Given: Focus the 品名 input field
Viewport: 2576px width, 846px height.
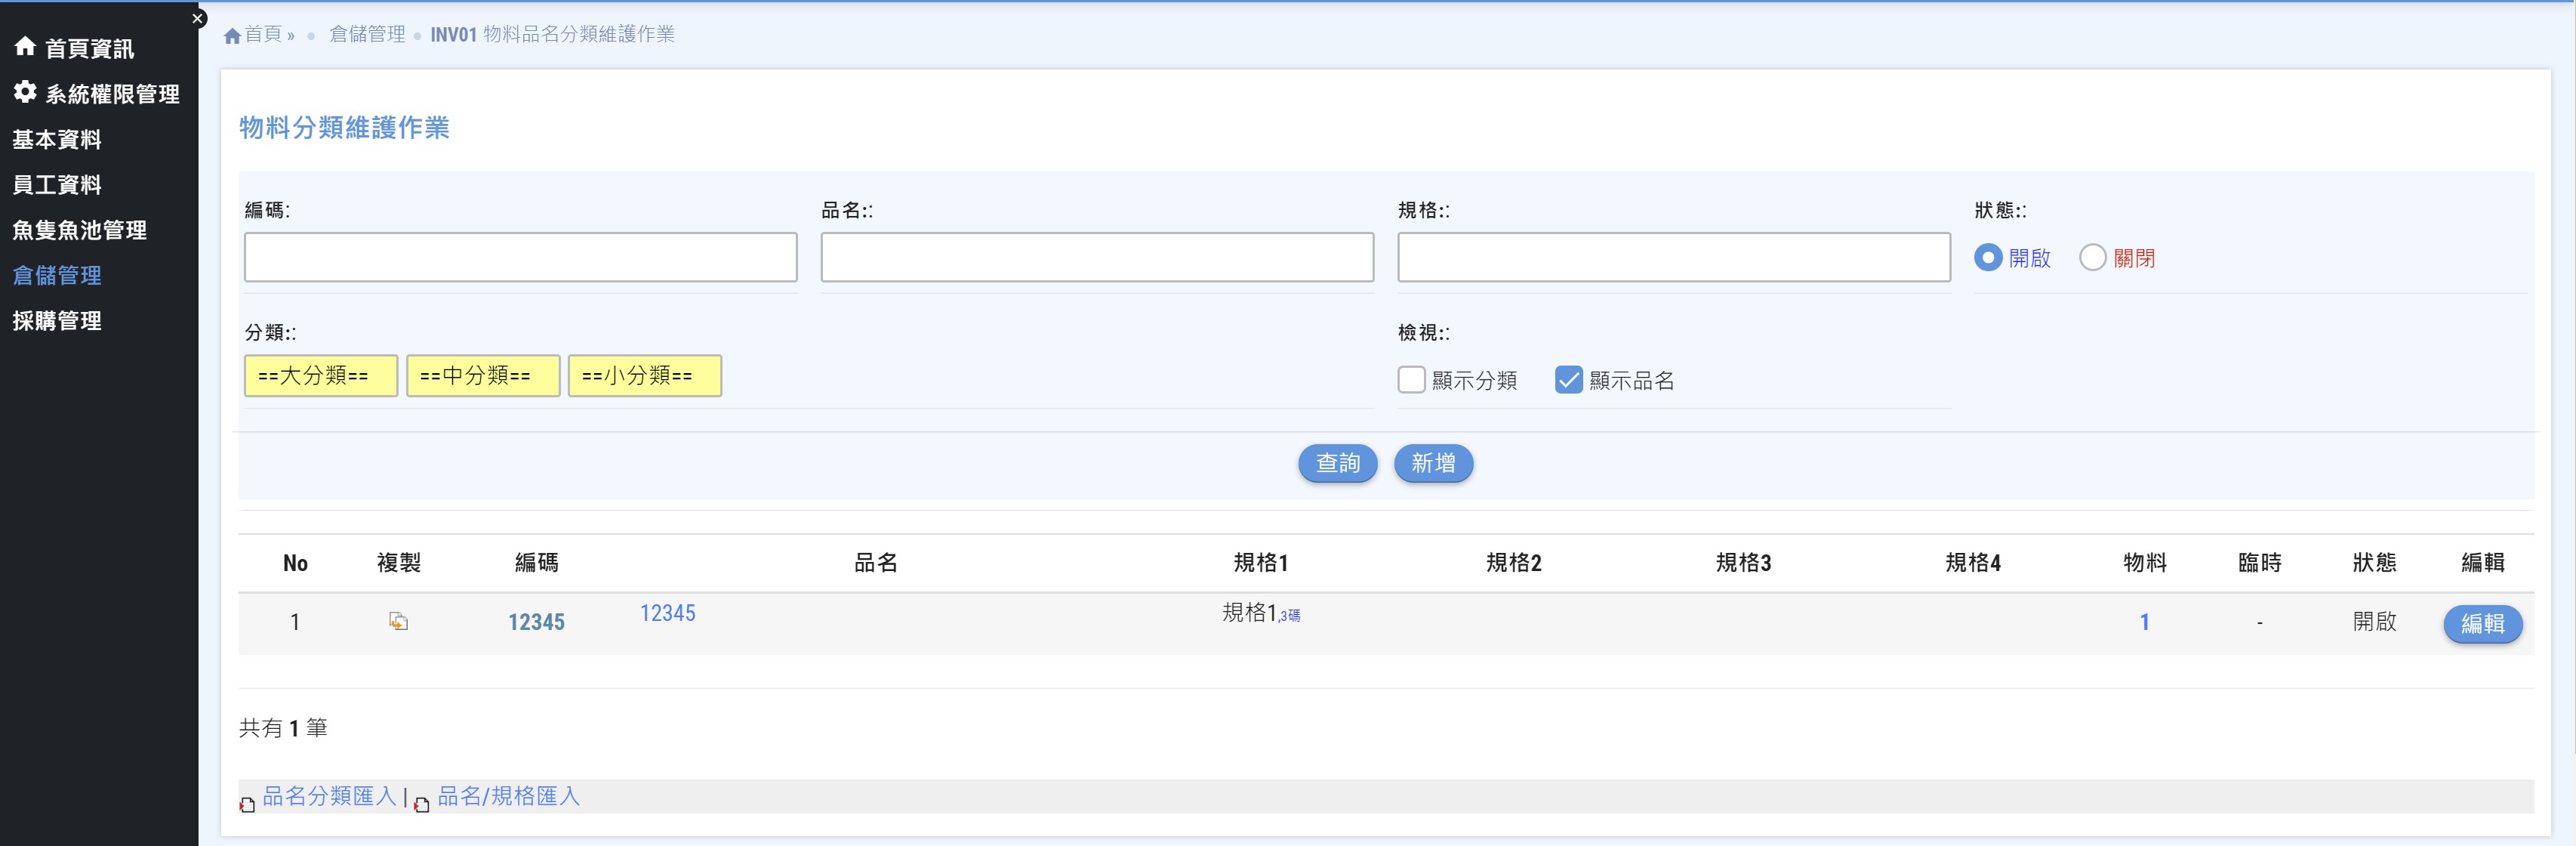Looking at the screenshot, I should 1097,258.
